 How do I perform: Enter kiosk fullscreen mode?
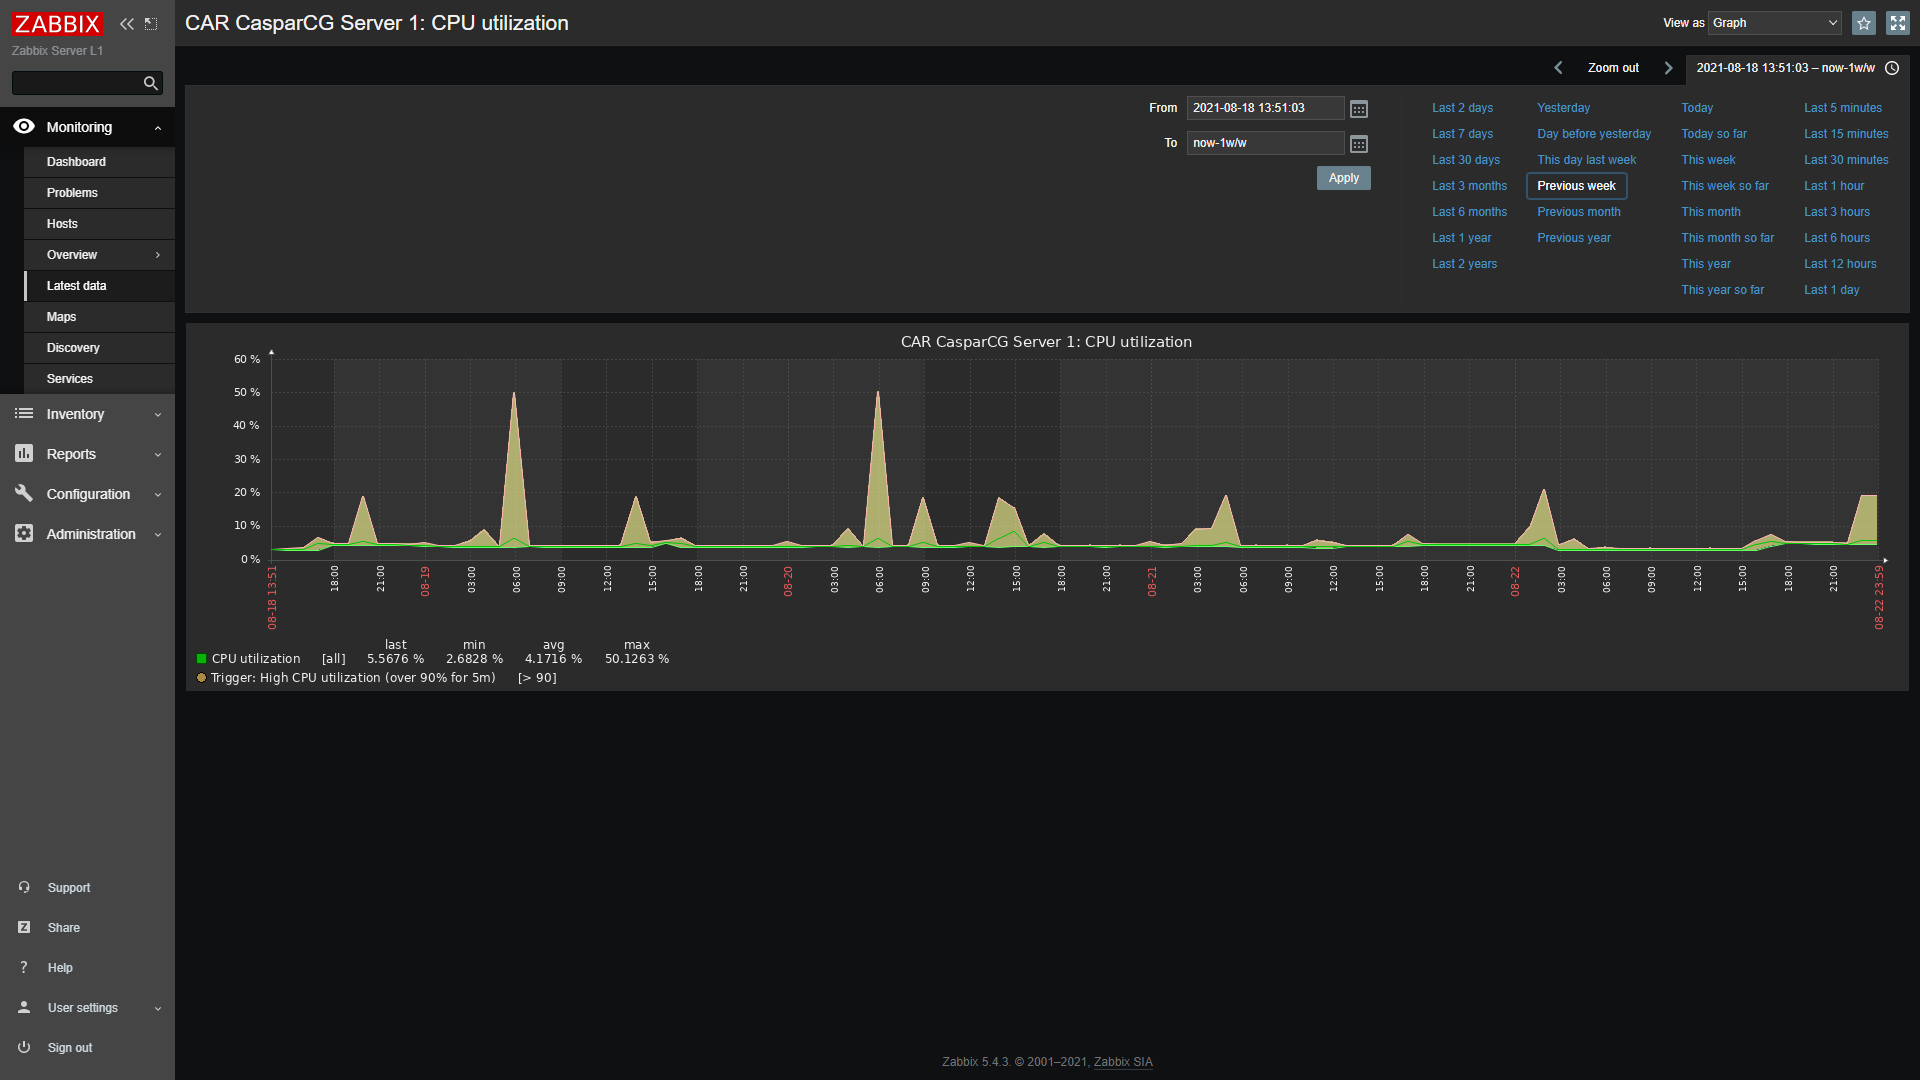1898,23
